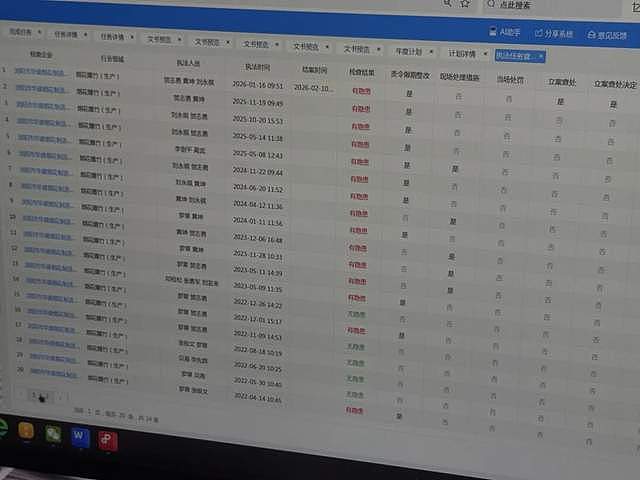
Task: Open Word from the taskbar
Action: pos(80,436)
